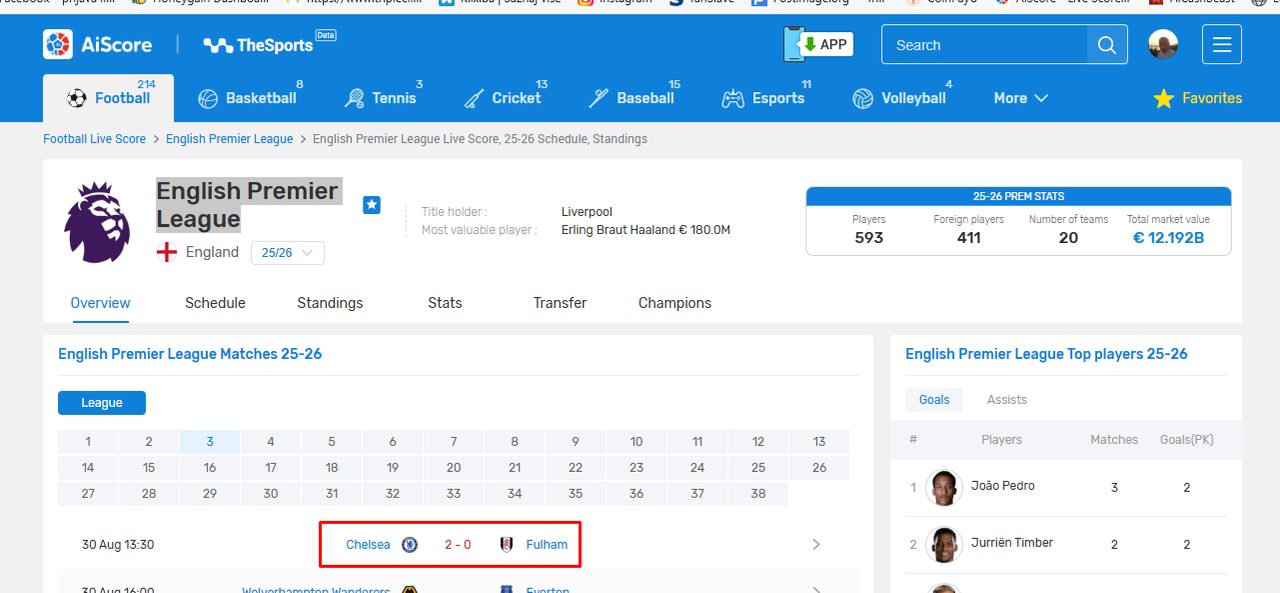Click the 30 Aug 13:30 match time
This screenshot has height=593, width=1280.
click(118, 544)
